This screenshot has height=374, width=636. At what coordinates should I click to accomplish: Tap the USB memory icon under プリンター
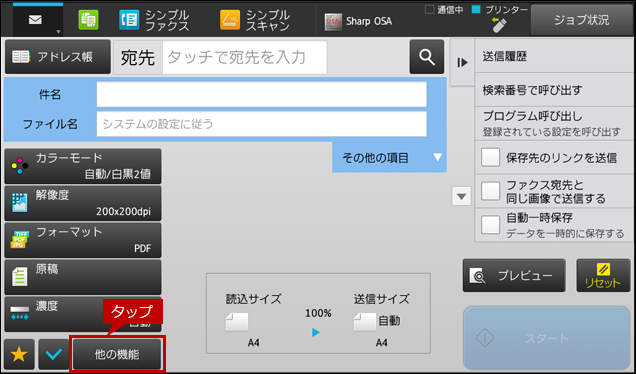(499, 25)
